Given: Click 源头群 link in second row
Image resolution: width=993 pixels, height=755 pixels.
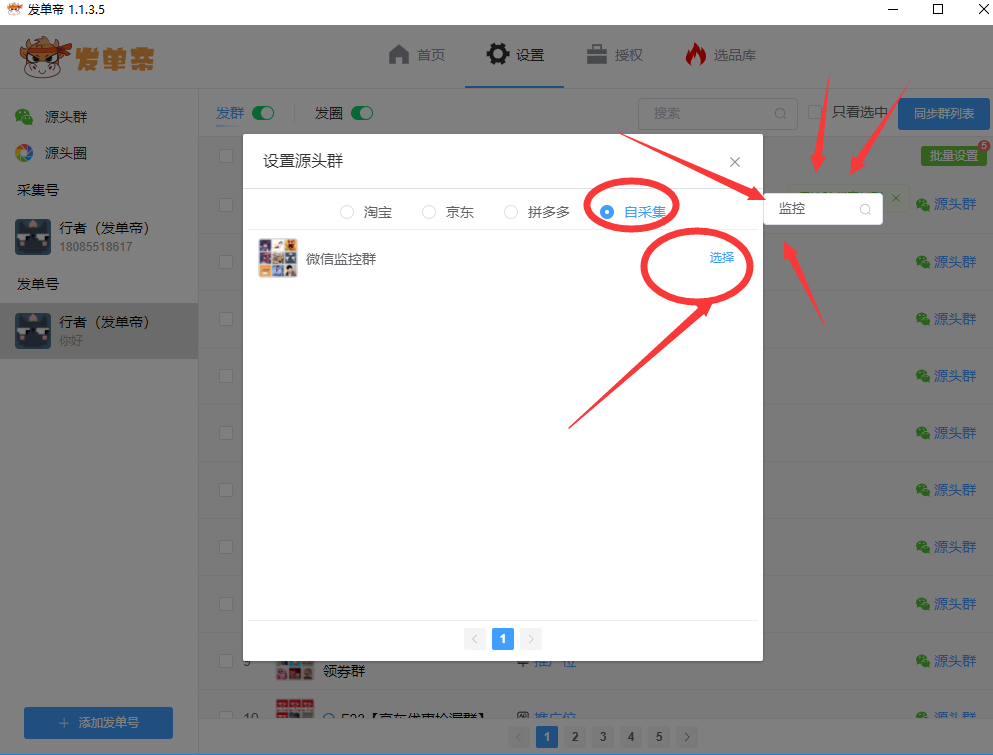Looking at the screenshot, I should click(955, 262).
